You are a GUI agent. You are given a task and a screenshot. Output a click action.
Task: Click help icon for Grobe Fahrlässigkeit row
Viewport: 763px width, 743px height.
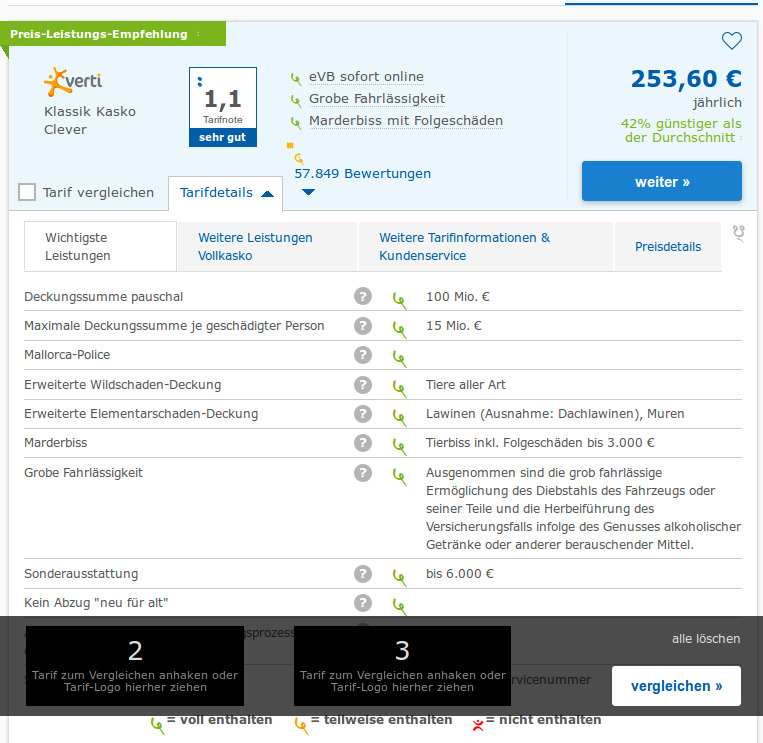pyautogui.click(x=363, y=473)
